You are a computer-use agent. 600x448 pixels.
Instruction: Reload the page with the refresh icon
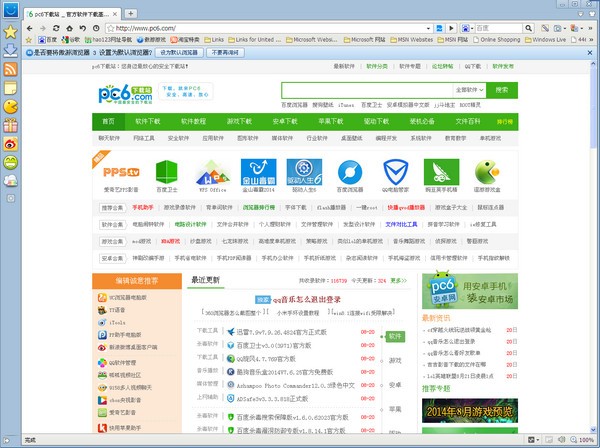coord(56,28)
